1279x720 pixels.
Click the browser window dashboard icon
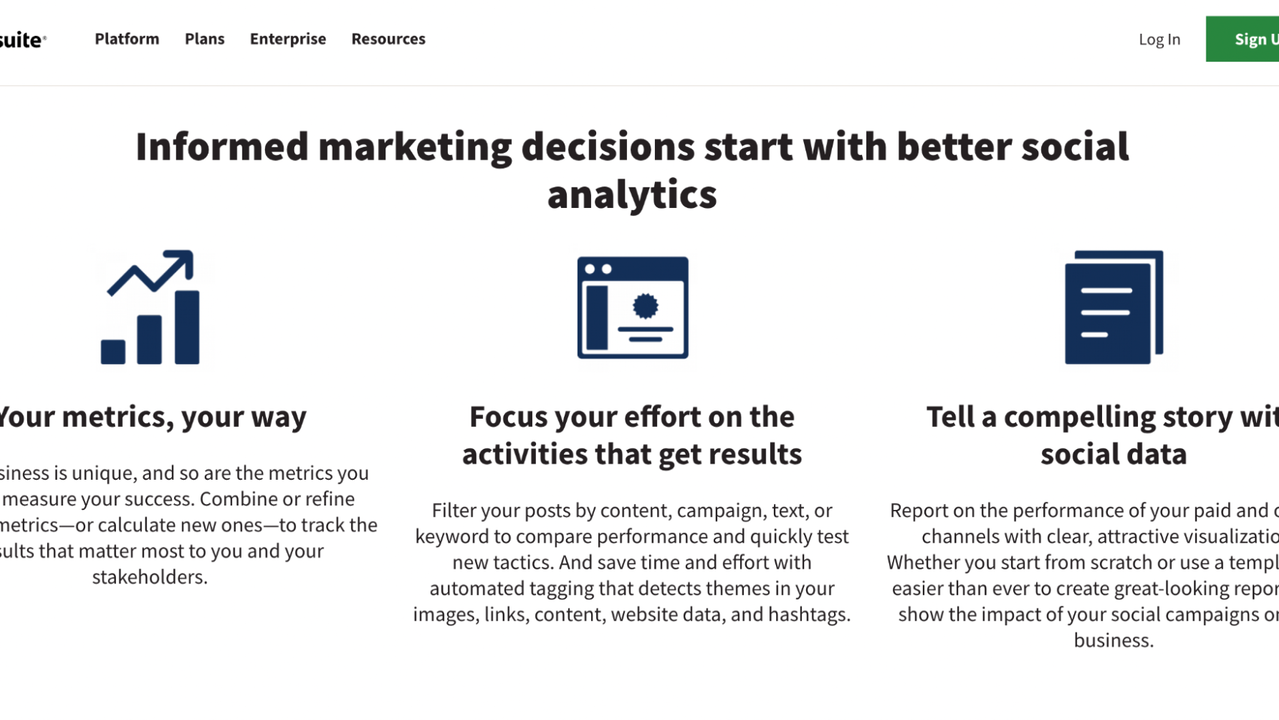click(x=632, y=308)
